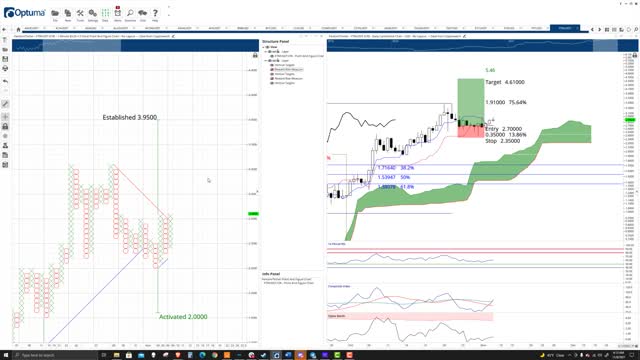Click the Optuma logo
The height and width of the screenshot is (360, 640).
(24, 13)
